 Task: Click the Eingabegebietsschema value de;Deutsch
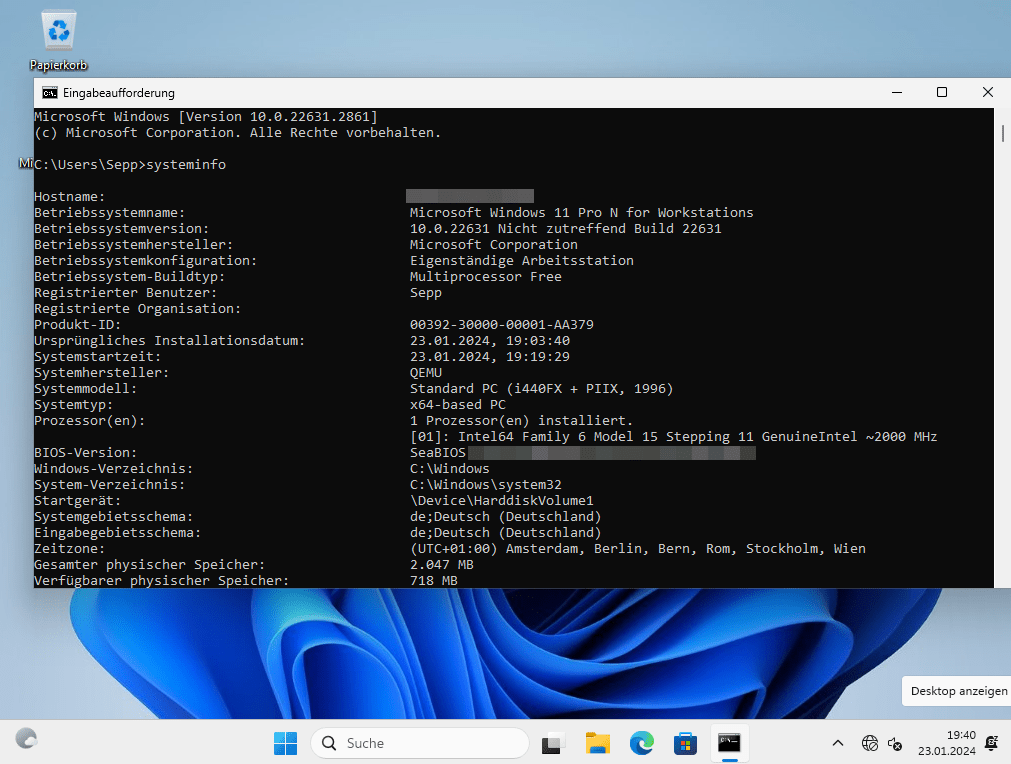(x=506, y=533)
